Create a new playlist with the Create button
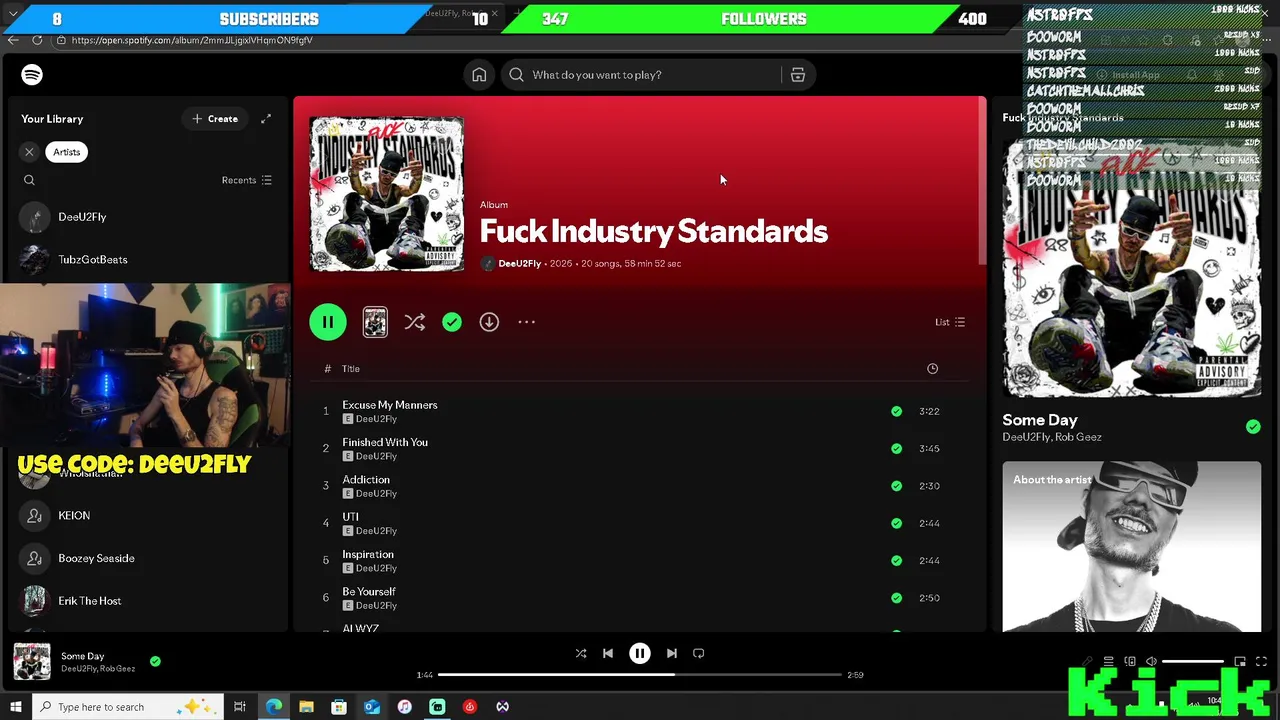This screenshot has width=1280, height=720. click(215, 119)
